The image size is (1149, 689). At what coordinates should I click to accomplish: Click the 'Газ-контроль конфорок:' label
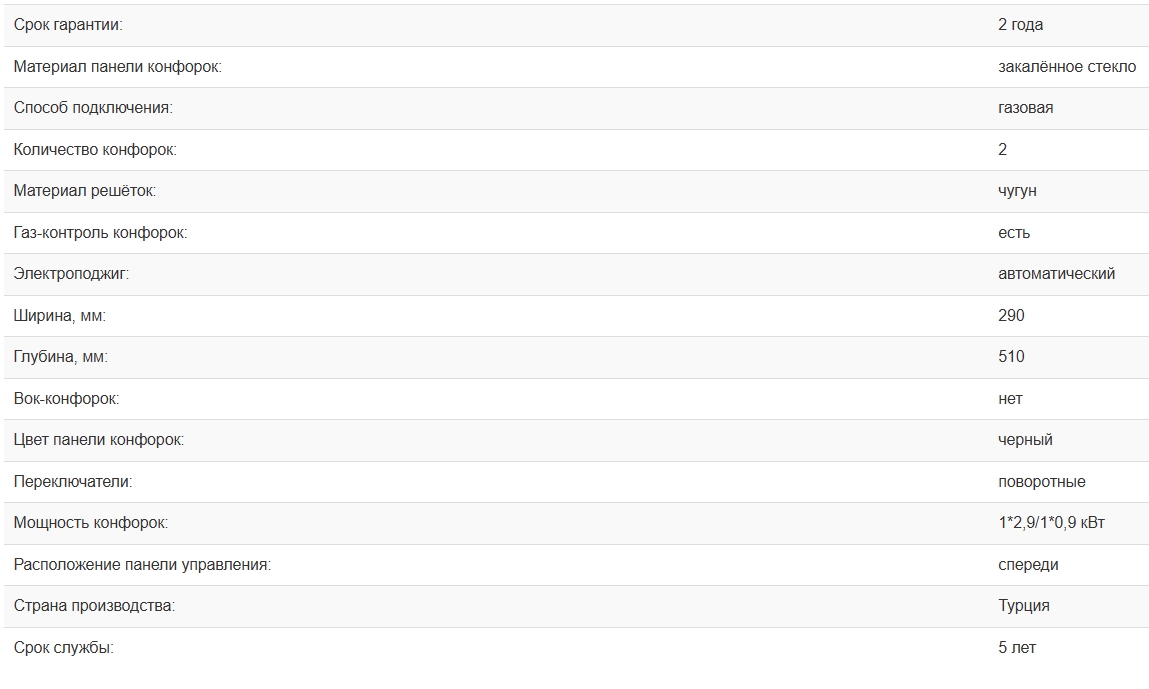[101, 233]
